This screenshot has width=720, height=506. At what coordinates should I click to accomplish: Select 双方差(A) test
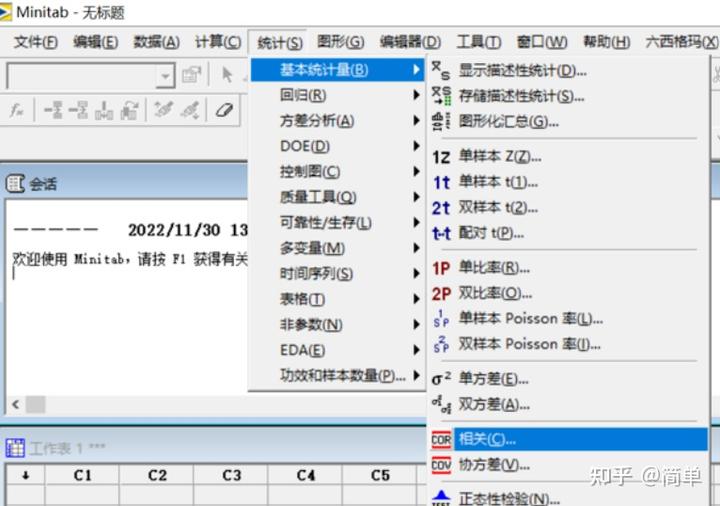[x=568, y=405]
